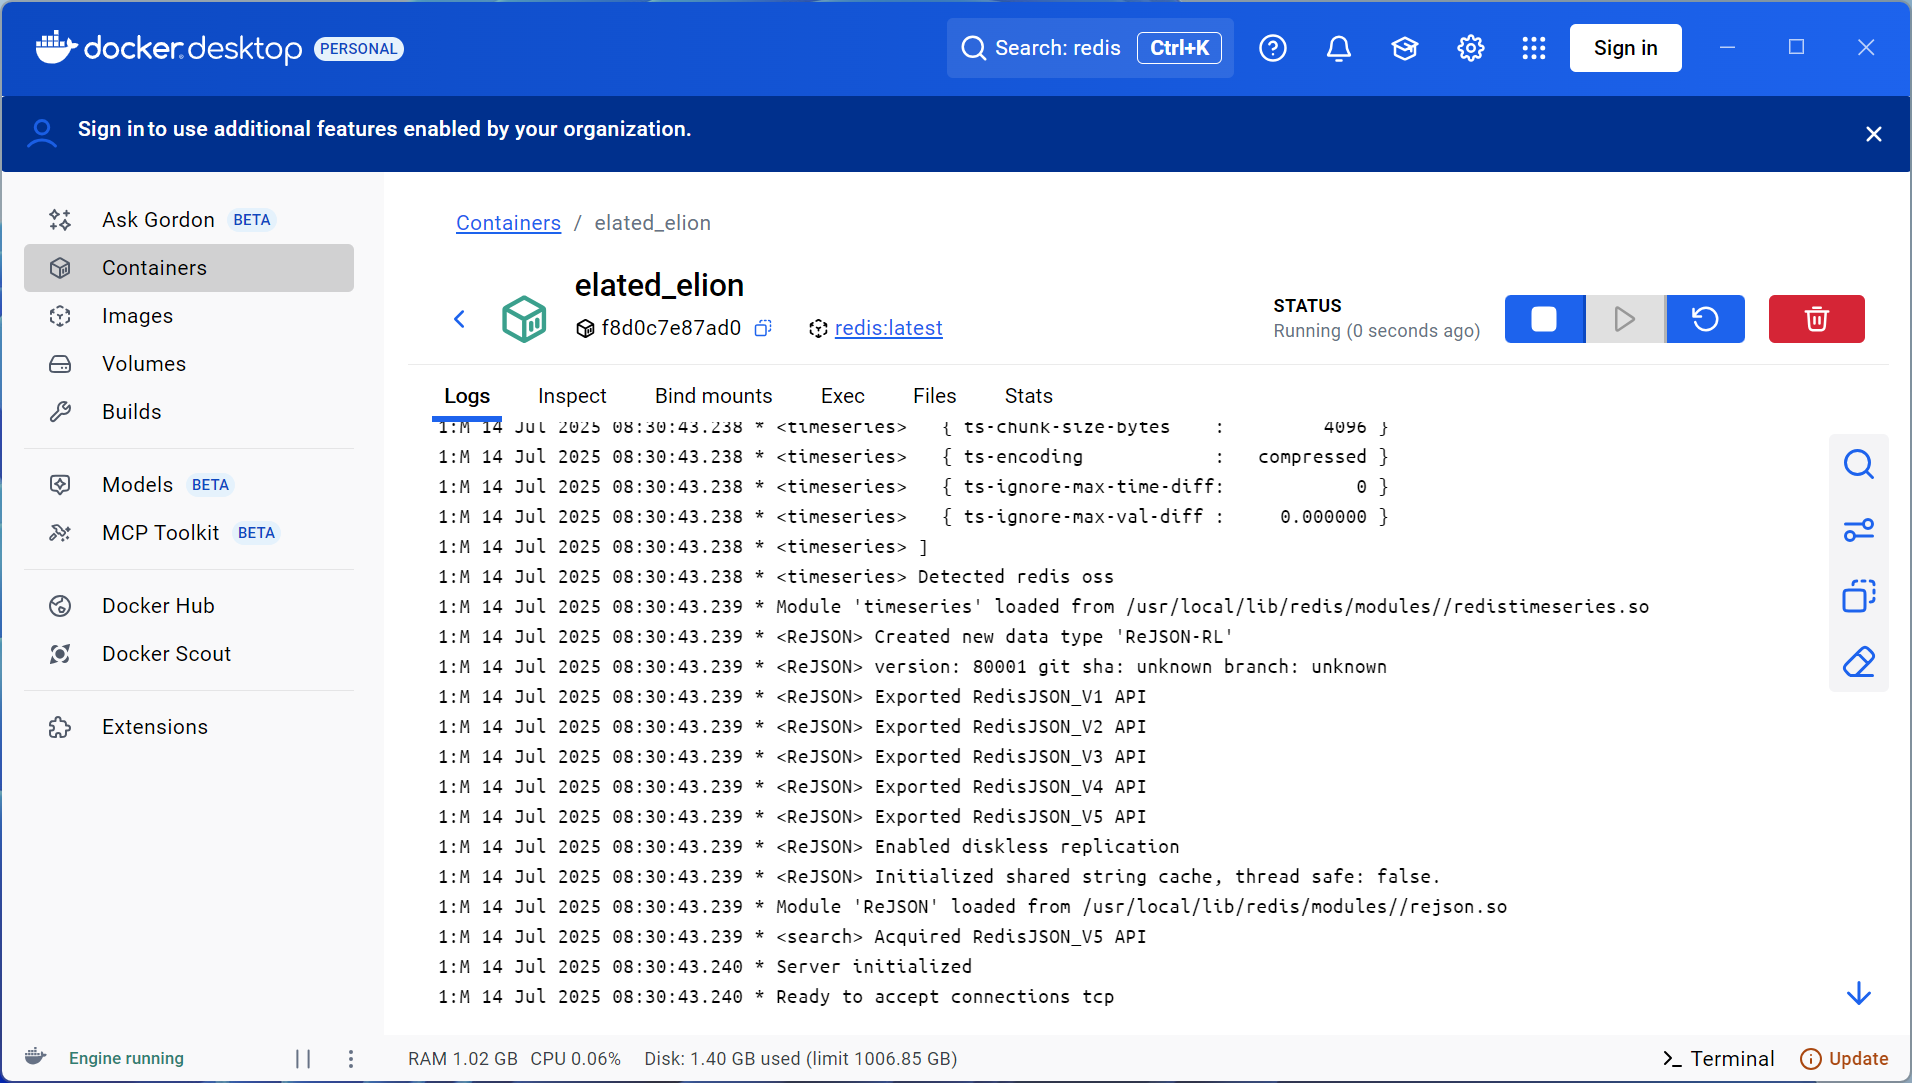Click 'CPU 0.06%' in status bar
Image resolution: width=1912 pixels, height=1083 pixels.
click(576, 1059)
